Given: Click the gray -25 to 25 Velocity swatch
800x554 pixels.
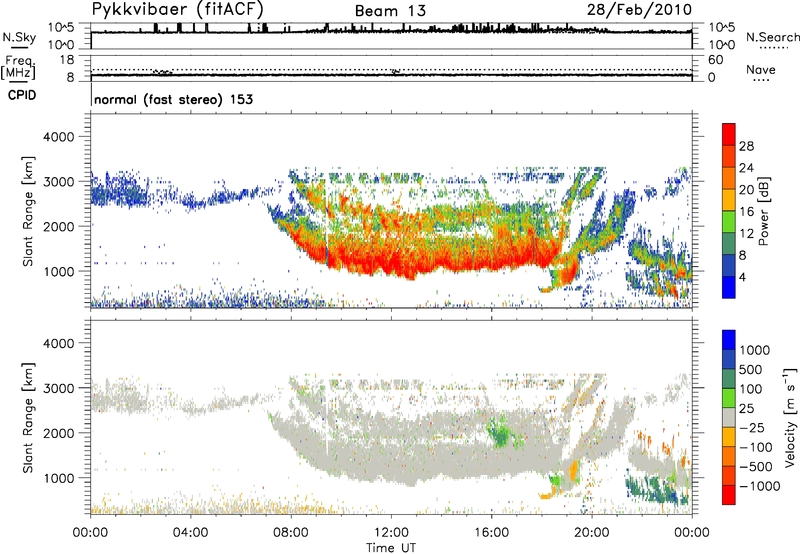Looking at the screenshot, I should (x=729, y=417).
